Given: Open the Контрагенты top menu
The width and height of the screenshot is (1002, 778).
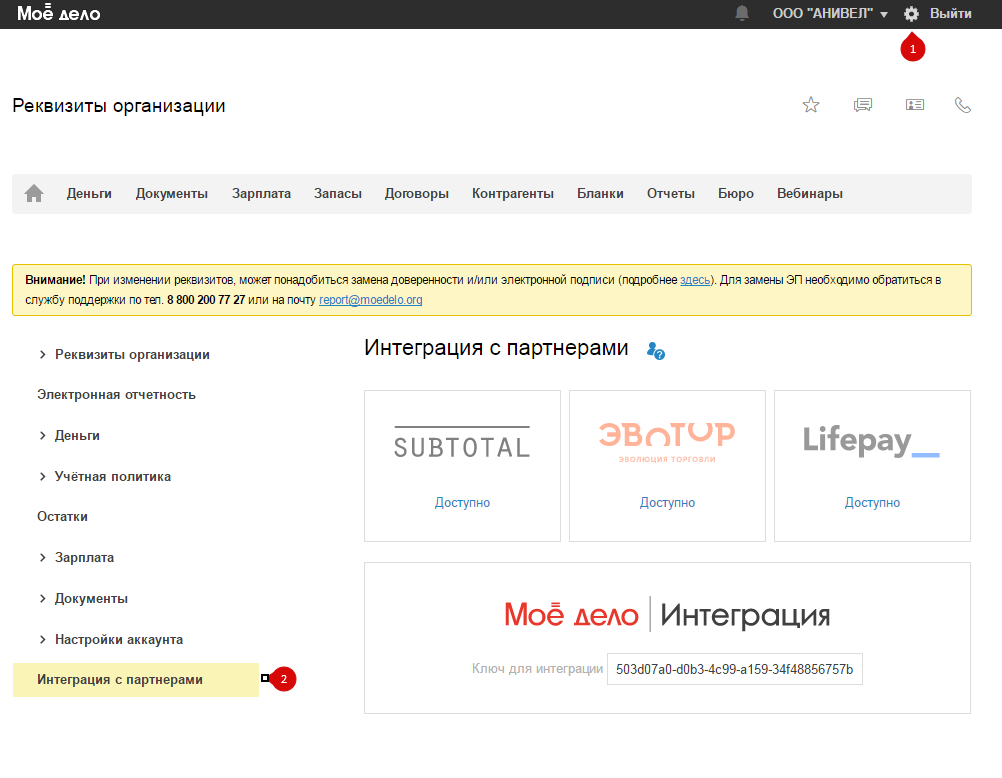Looking at the screenshot, I should coord(513,193).
